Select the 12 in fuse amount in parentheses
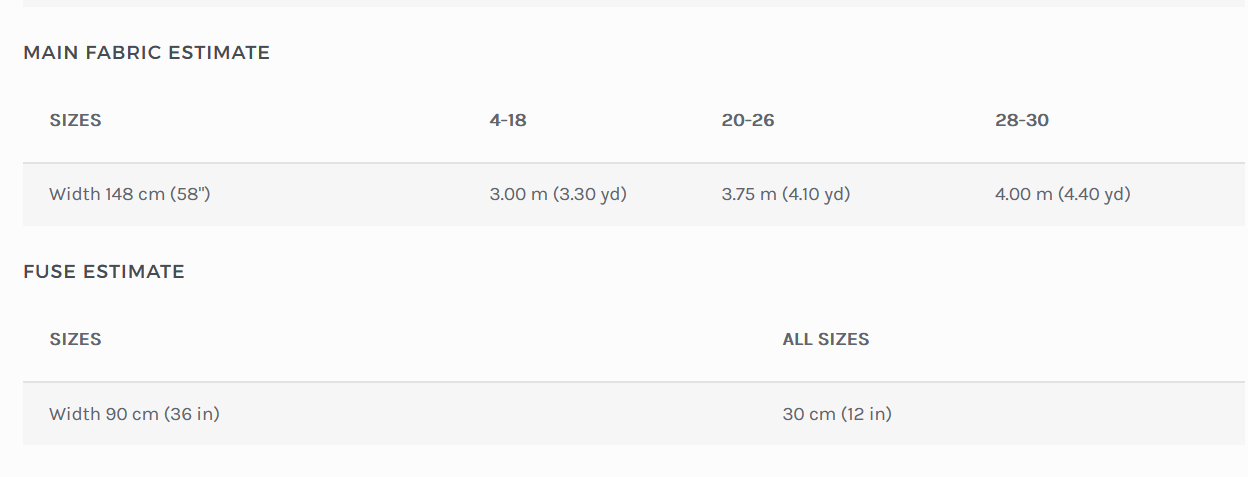Image resolution: width=1248 pixels, height=477 pixels. pyautogui.click(x=866, y=414)
